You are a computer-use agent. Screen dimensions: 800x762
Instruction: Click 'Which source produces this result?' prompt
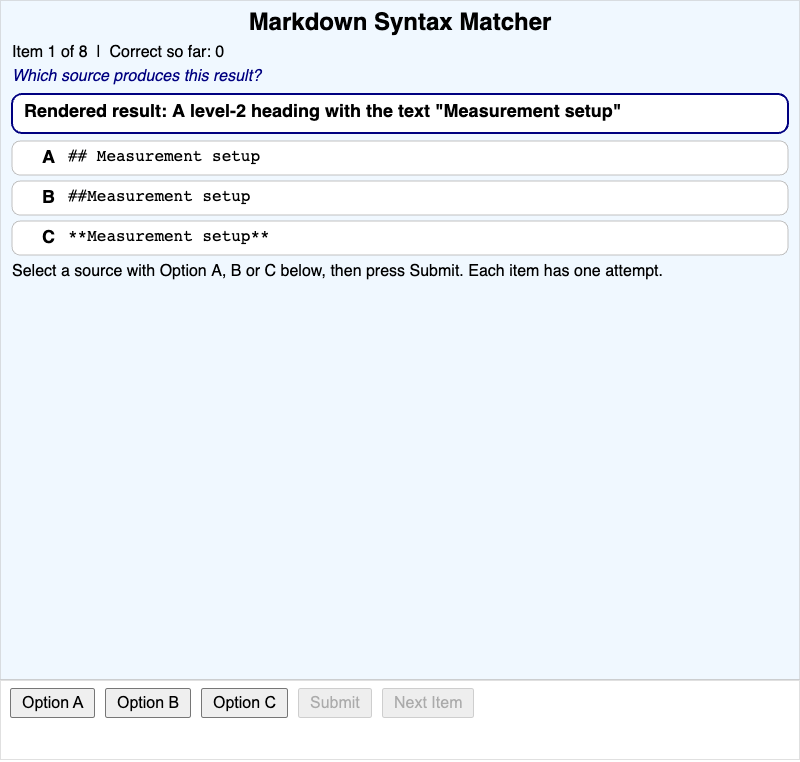point(137,75)
